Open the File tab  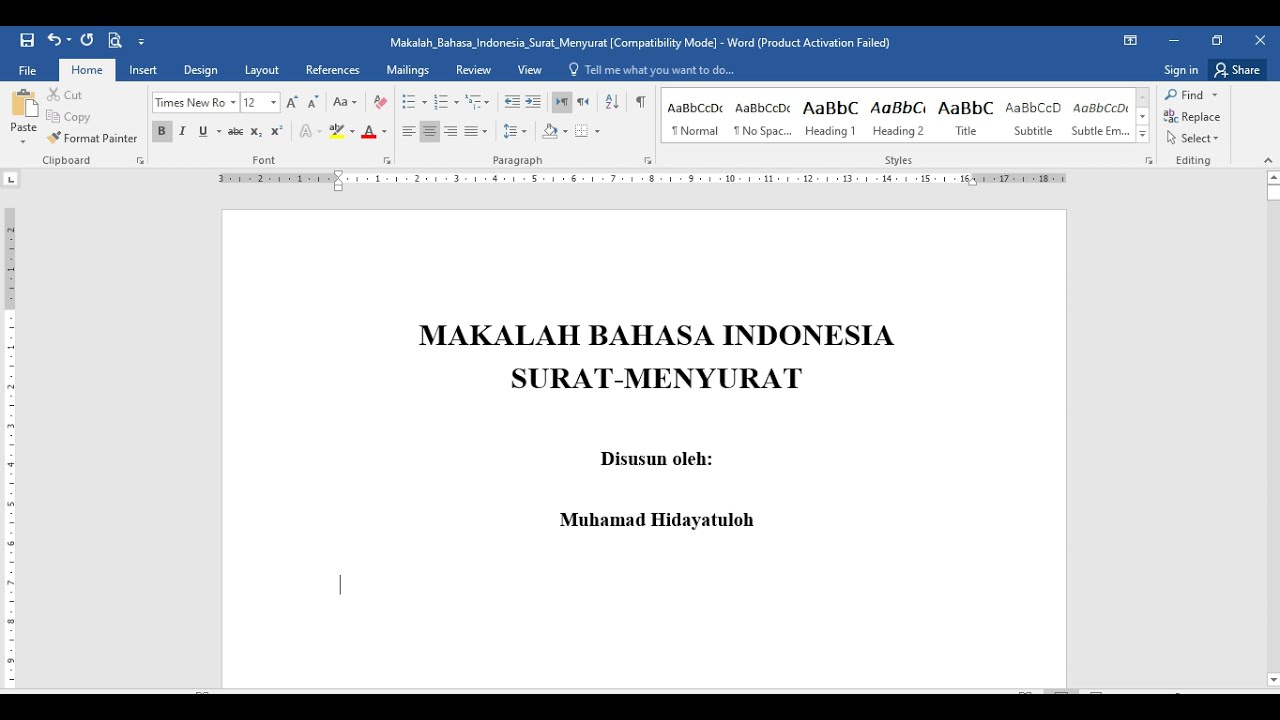[28, 70]
